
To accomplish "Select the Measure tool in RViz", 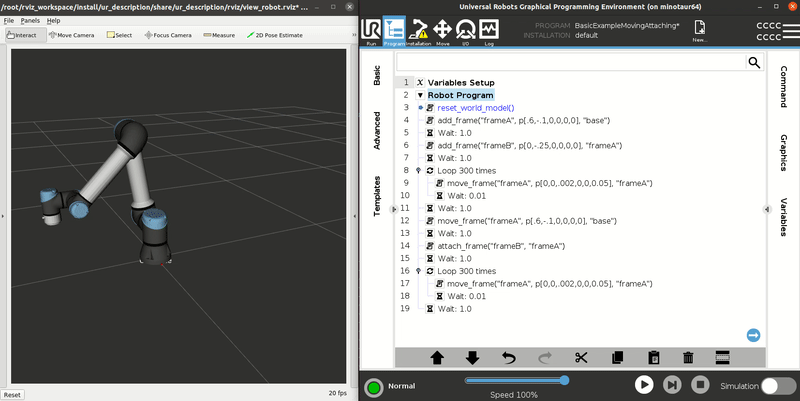I will click(x=218, y=35).
